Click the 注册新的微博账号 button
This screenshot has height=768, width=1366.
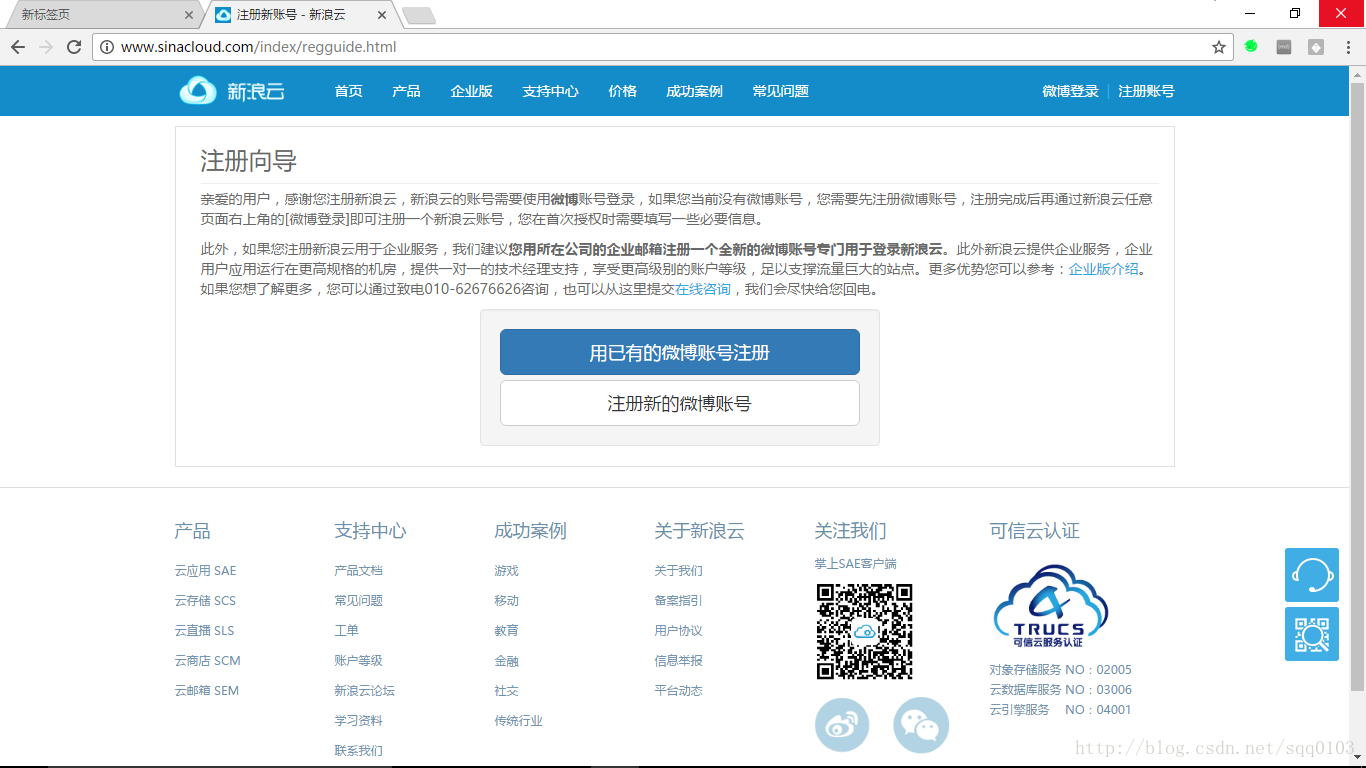680,403
